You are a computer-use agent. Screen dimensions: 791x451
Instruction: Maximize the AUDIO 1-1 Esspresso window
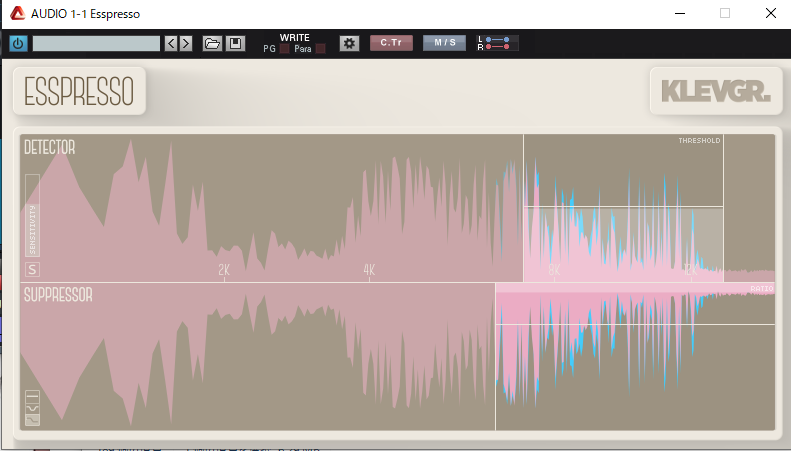(x=725, y=14)
